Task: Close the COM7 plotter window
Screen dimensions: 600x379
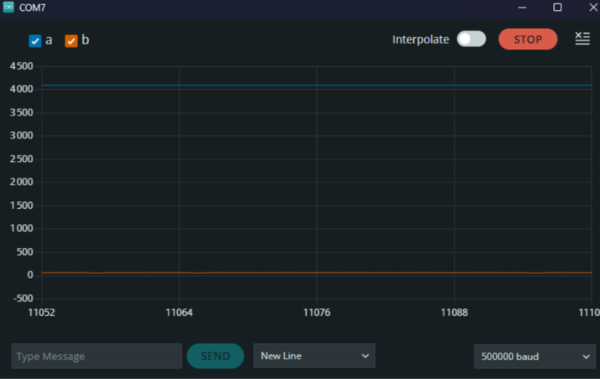Action: tap(593, 7)
